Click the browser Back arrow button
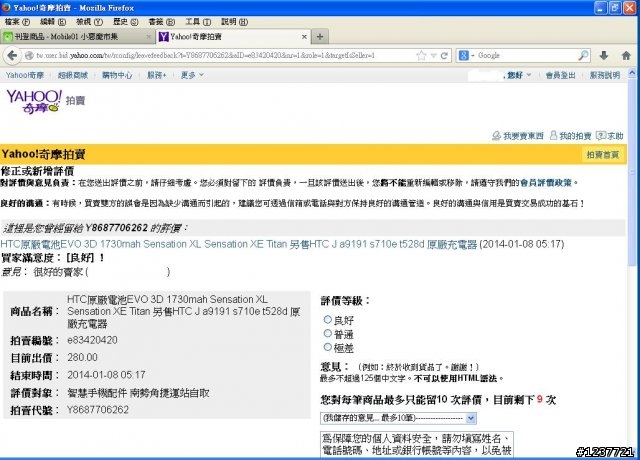Image resolution: width=640 pixels, height=460 pixels. 12,55
